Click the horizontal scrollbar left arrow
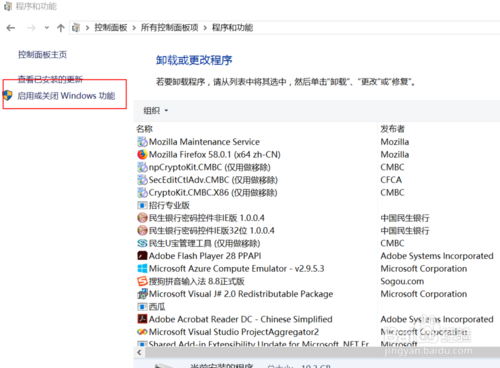Viewport: 500px width, 368px height. point(139,352)
